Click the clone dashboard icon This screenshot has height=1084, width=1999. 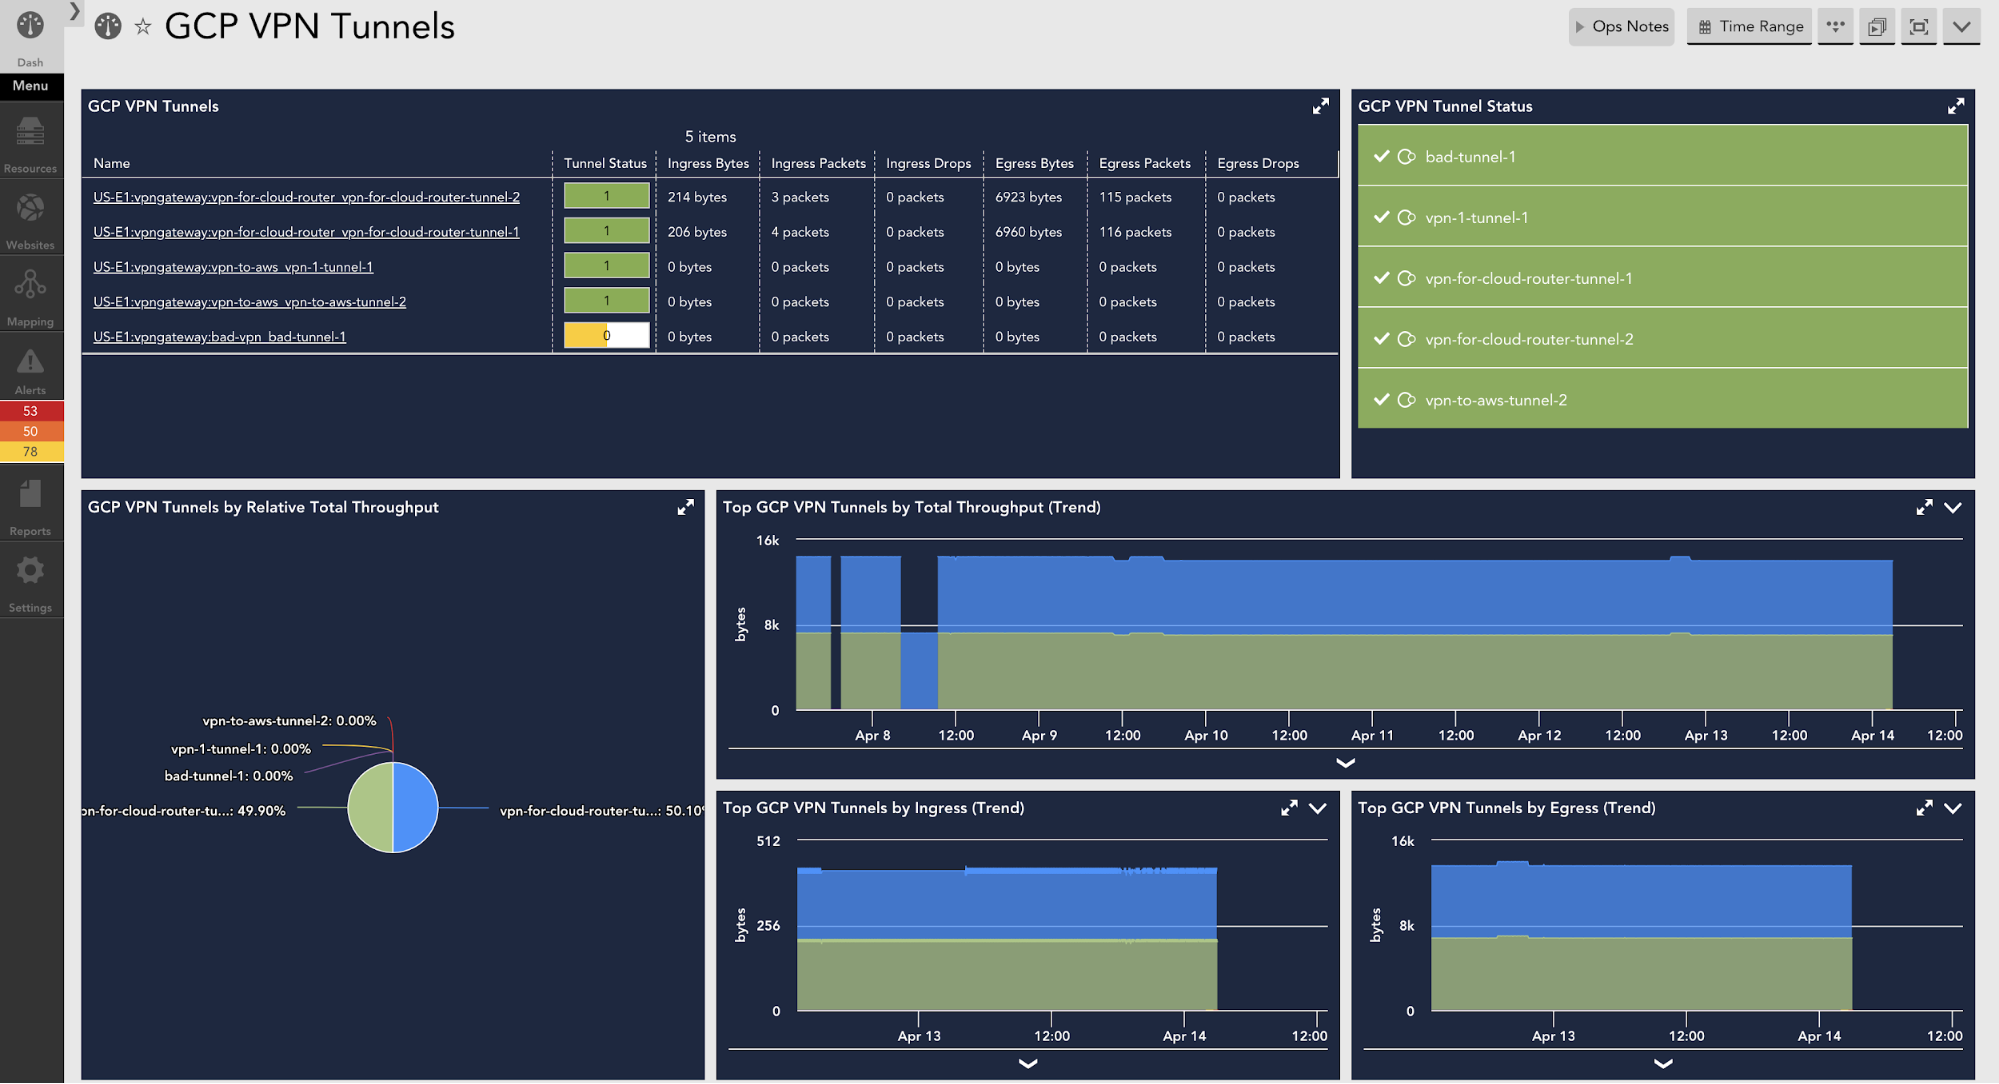point(1877,27)
